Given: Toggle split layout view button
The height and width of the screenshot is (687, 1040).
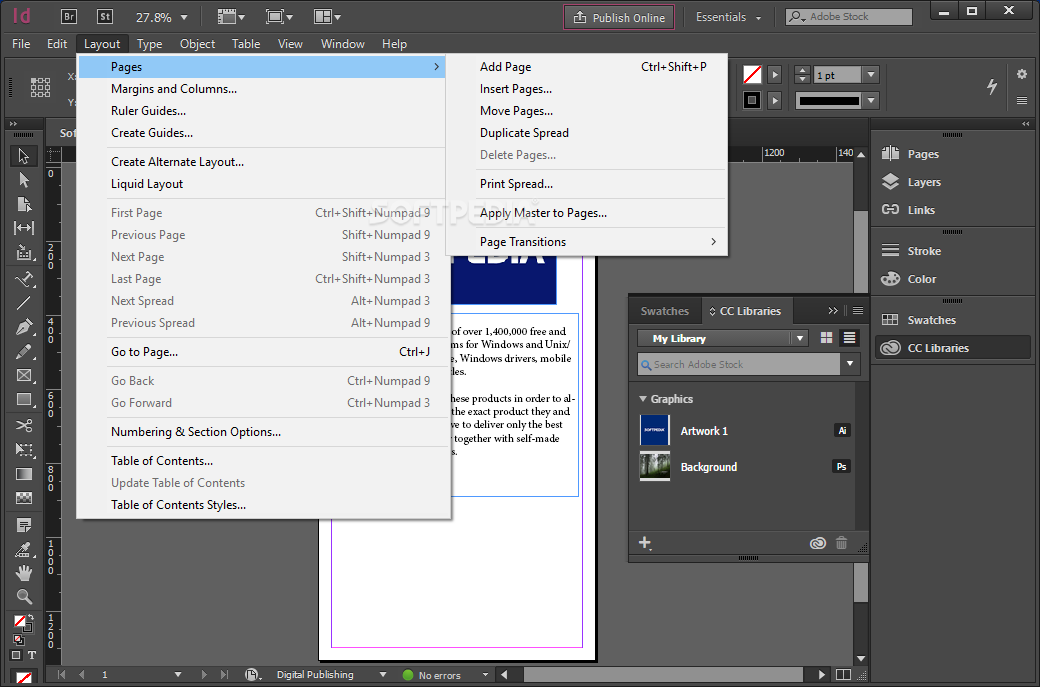Looking at the screenshot, I should (844, 674).
